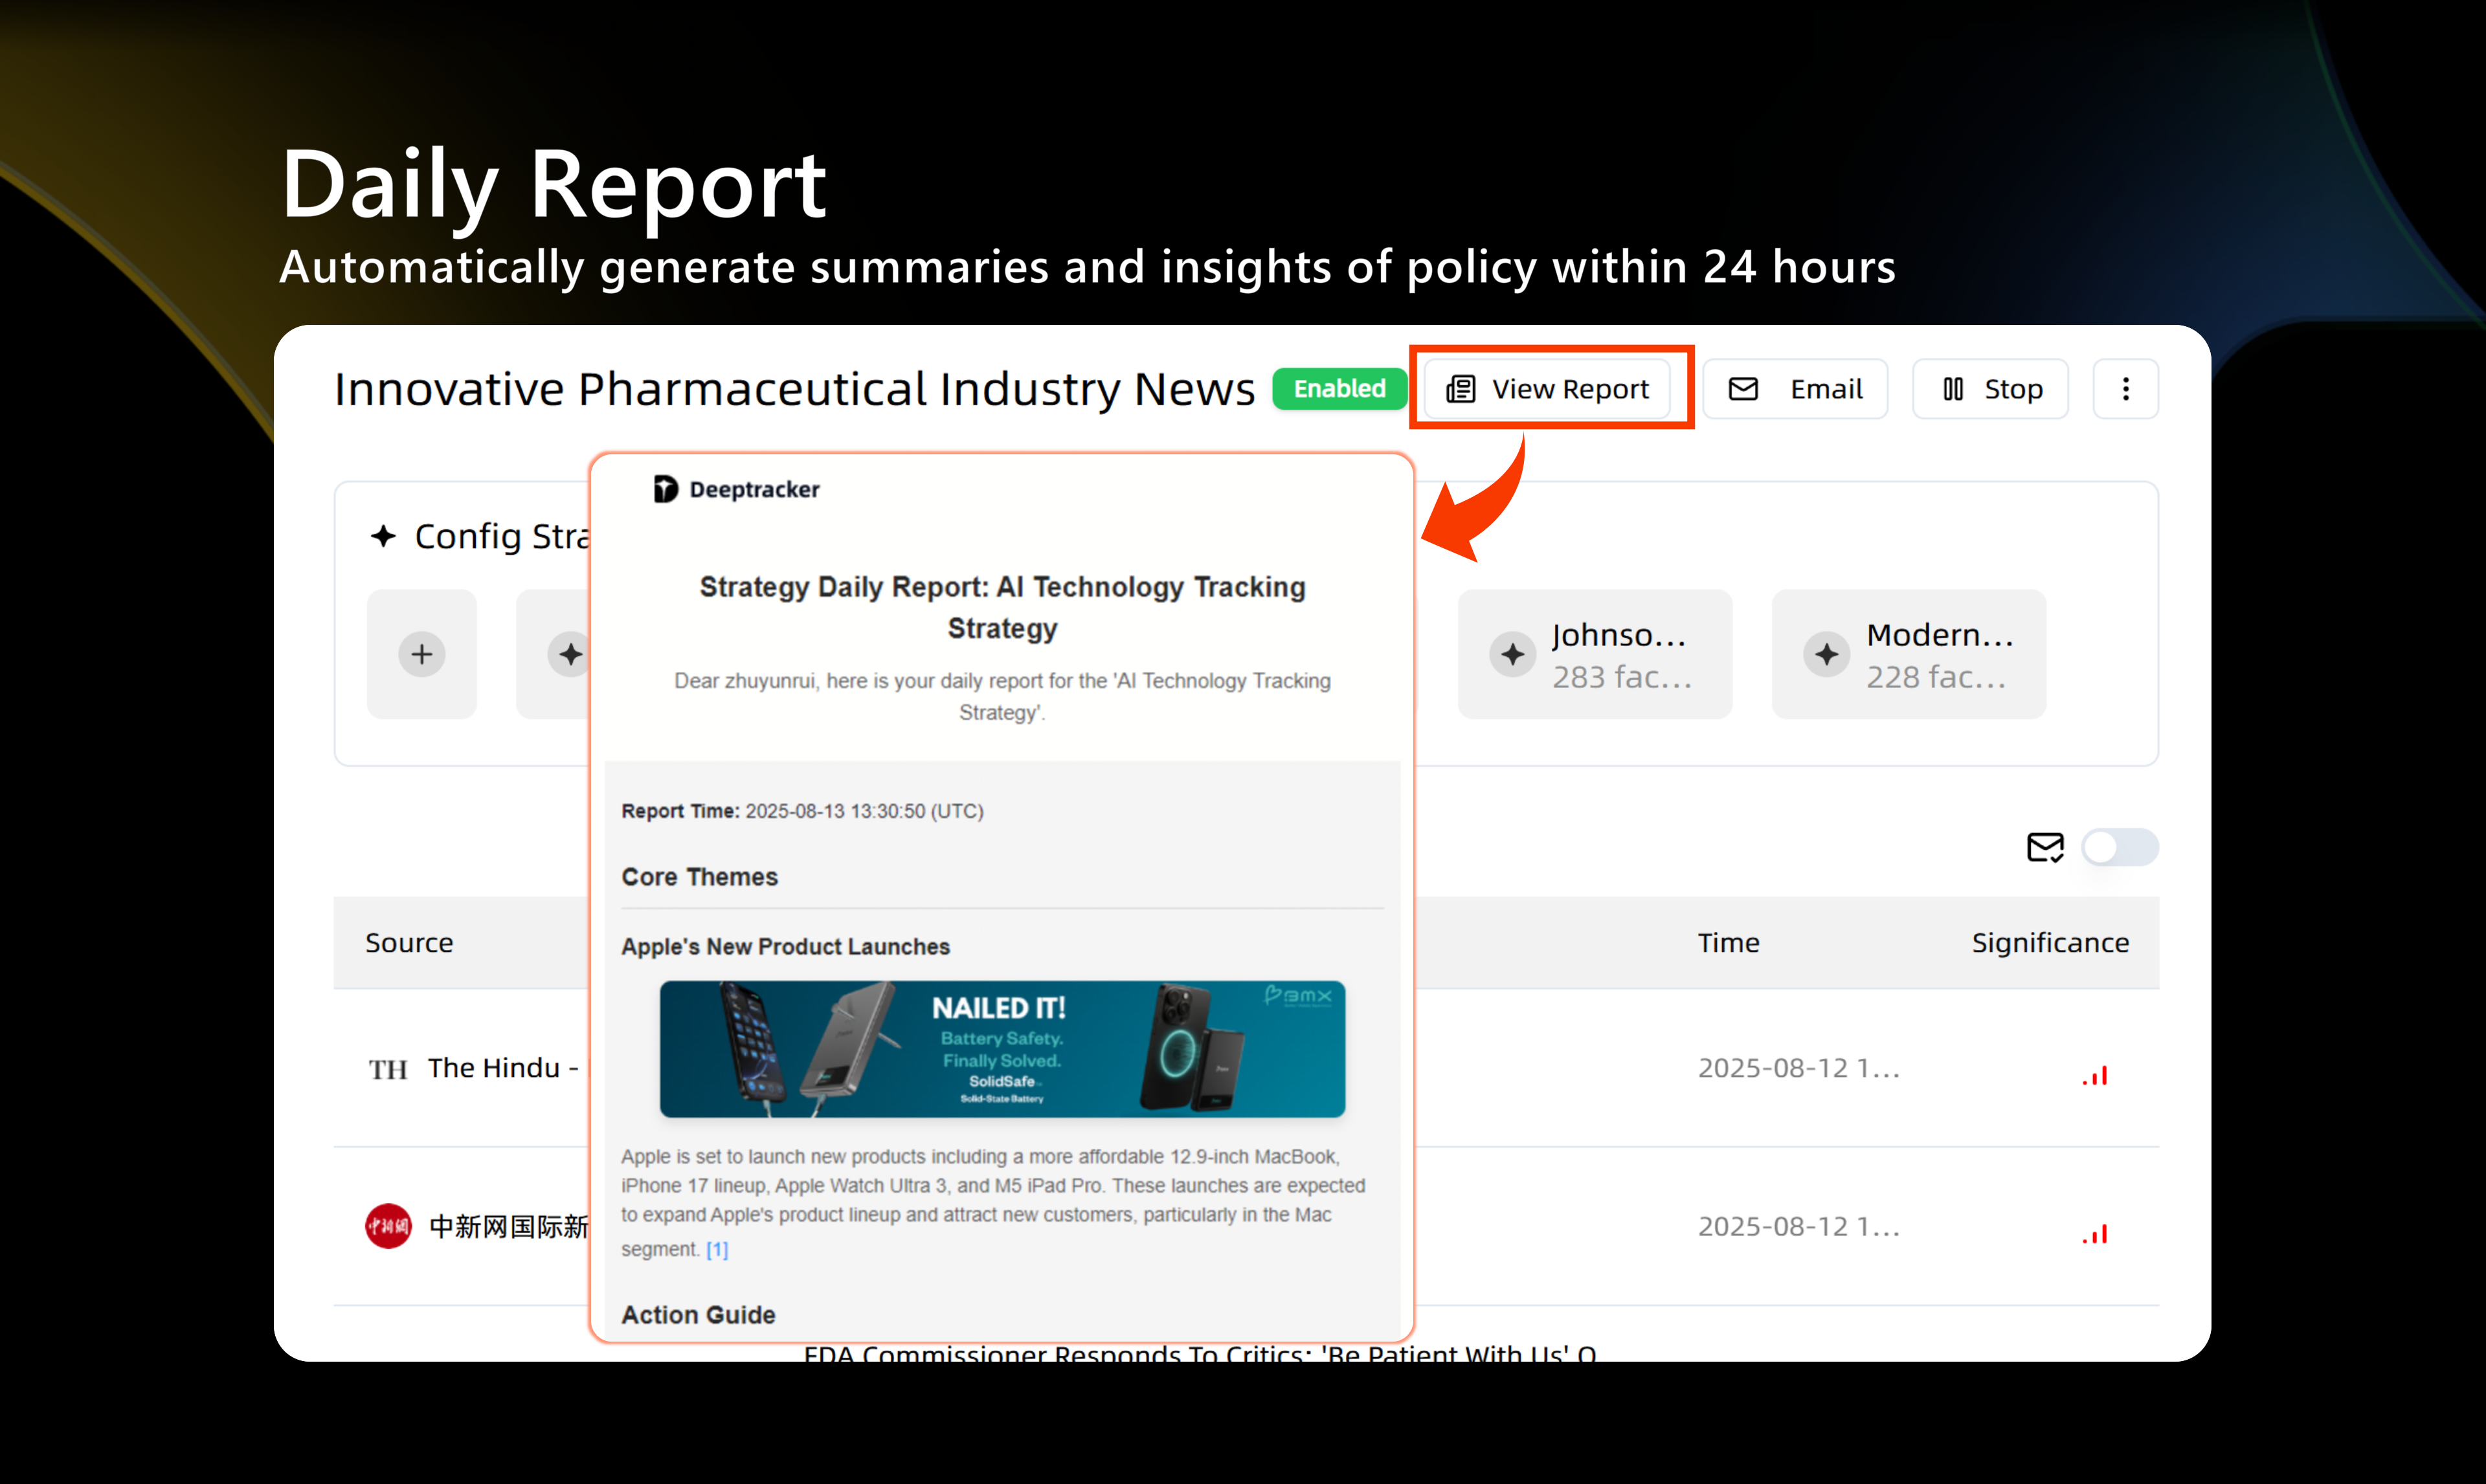This screenshot has width=2486, height=1484.
Task: Open the citation [1] link
Action: [x=717, y=1249]
